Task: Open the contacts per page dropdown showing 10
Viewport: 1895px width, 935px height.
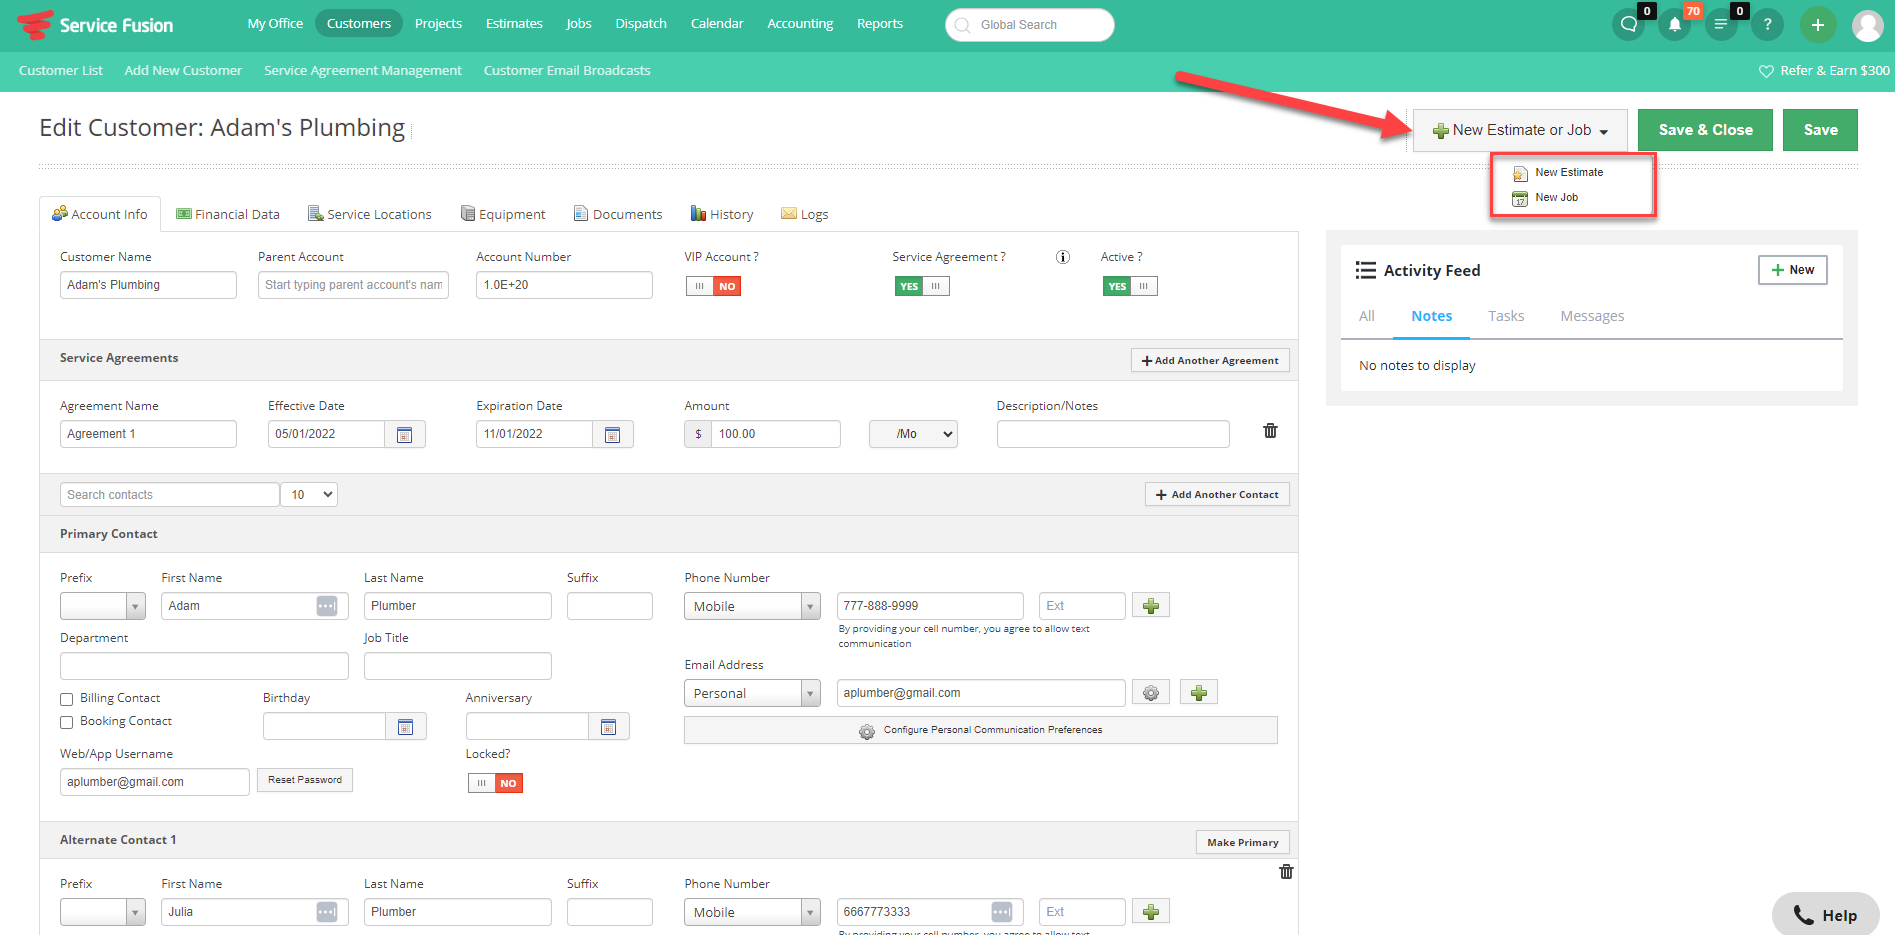Action: point(309,494)
